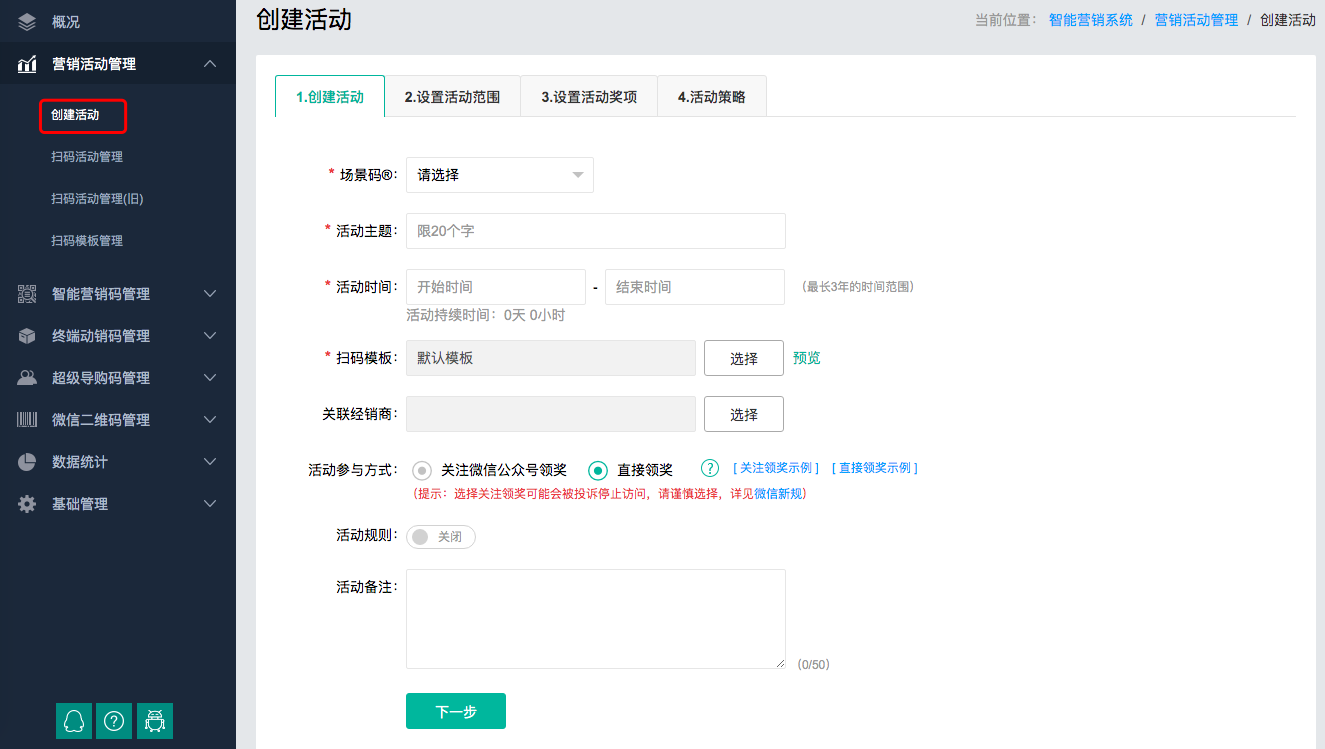Click 选择 button for 关联经销商

tap(744, 414)
